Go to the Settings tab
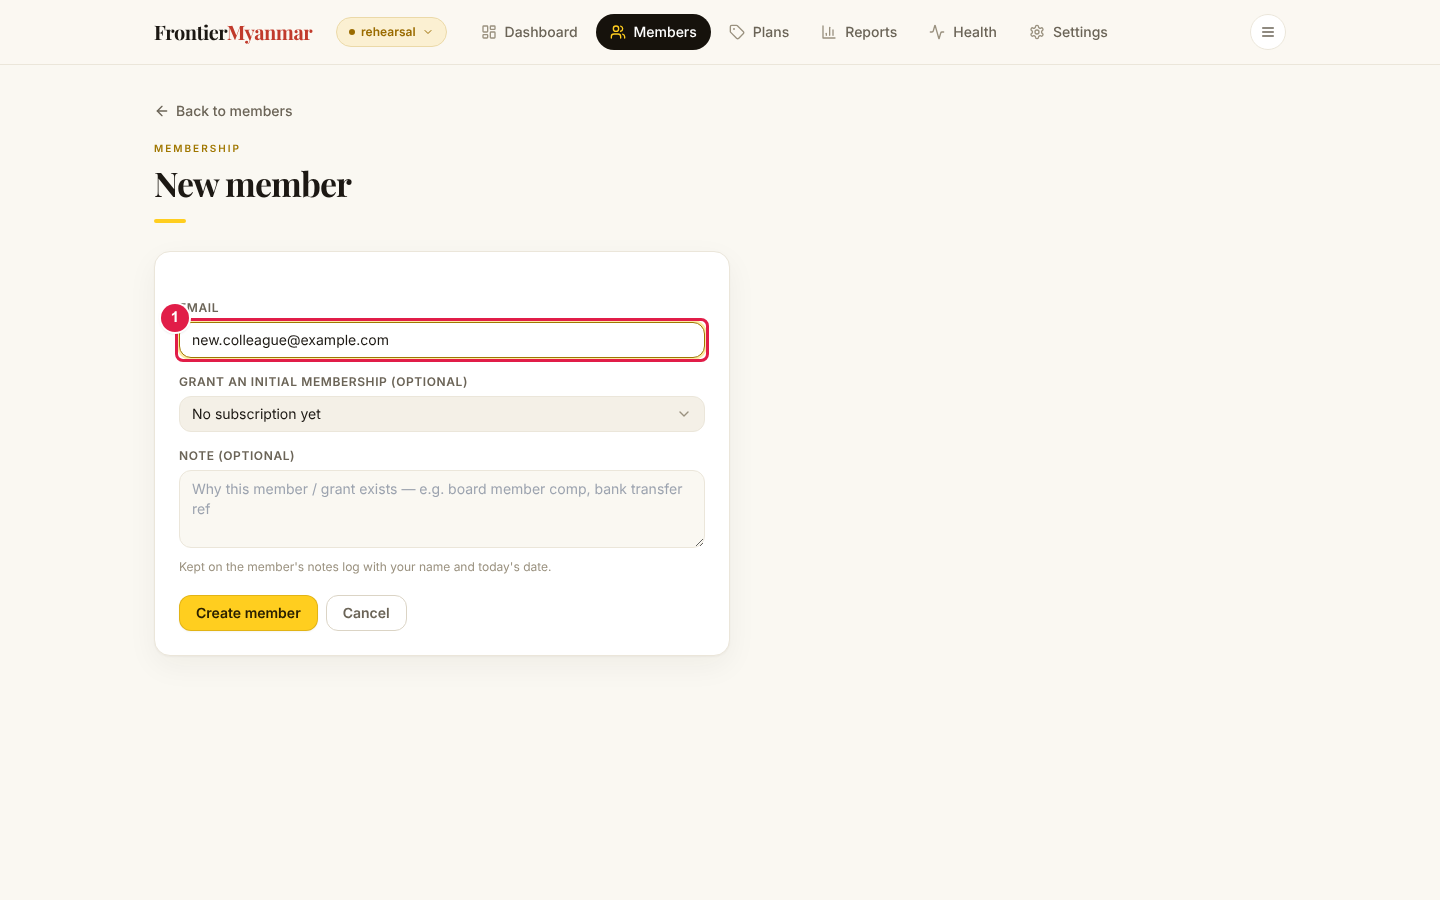Image resolution: width=1440 pixels, height=900 pixels. (1068, 32)
